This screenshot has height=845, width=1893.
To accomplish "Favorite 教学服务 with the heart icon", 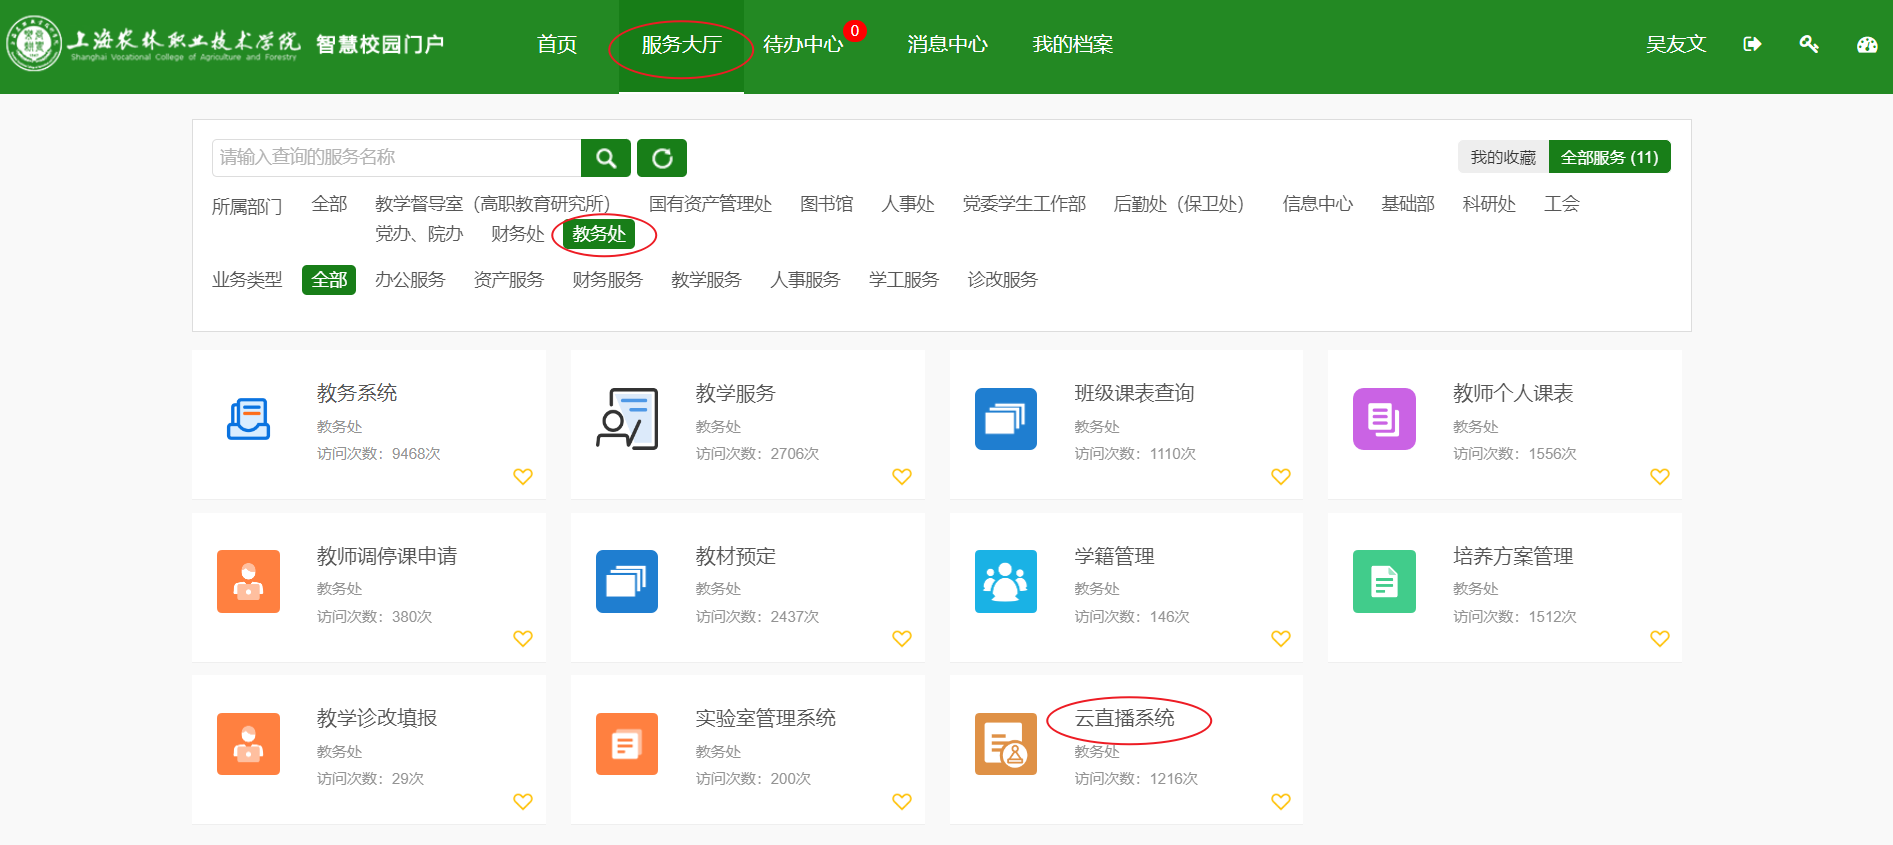I will click(x=901, y=477).
